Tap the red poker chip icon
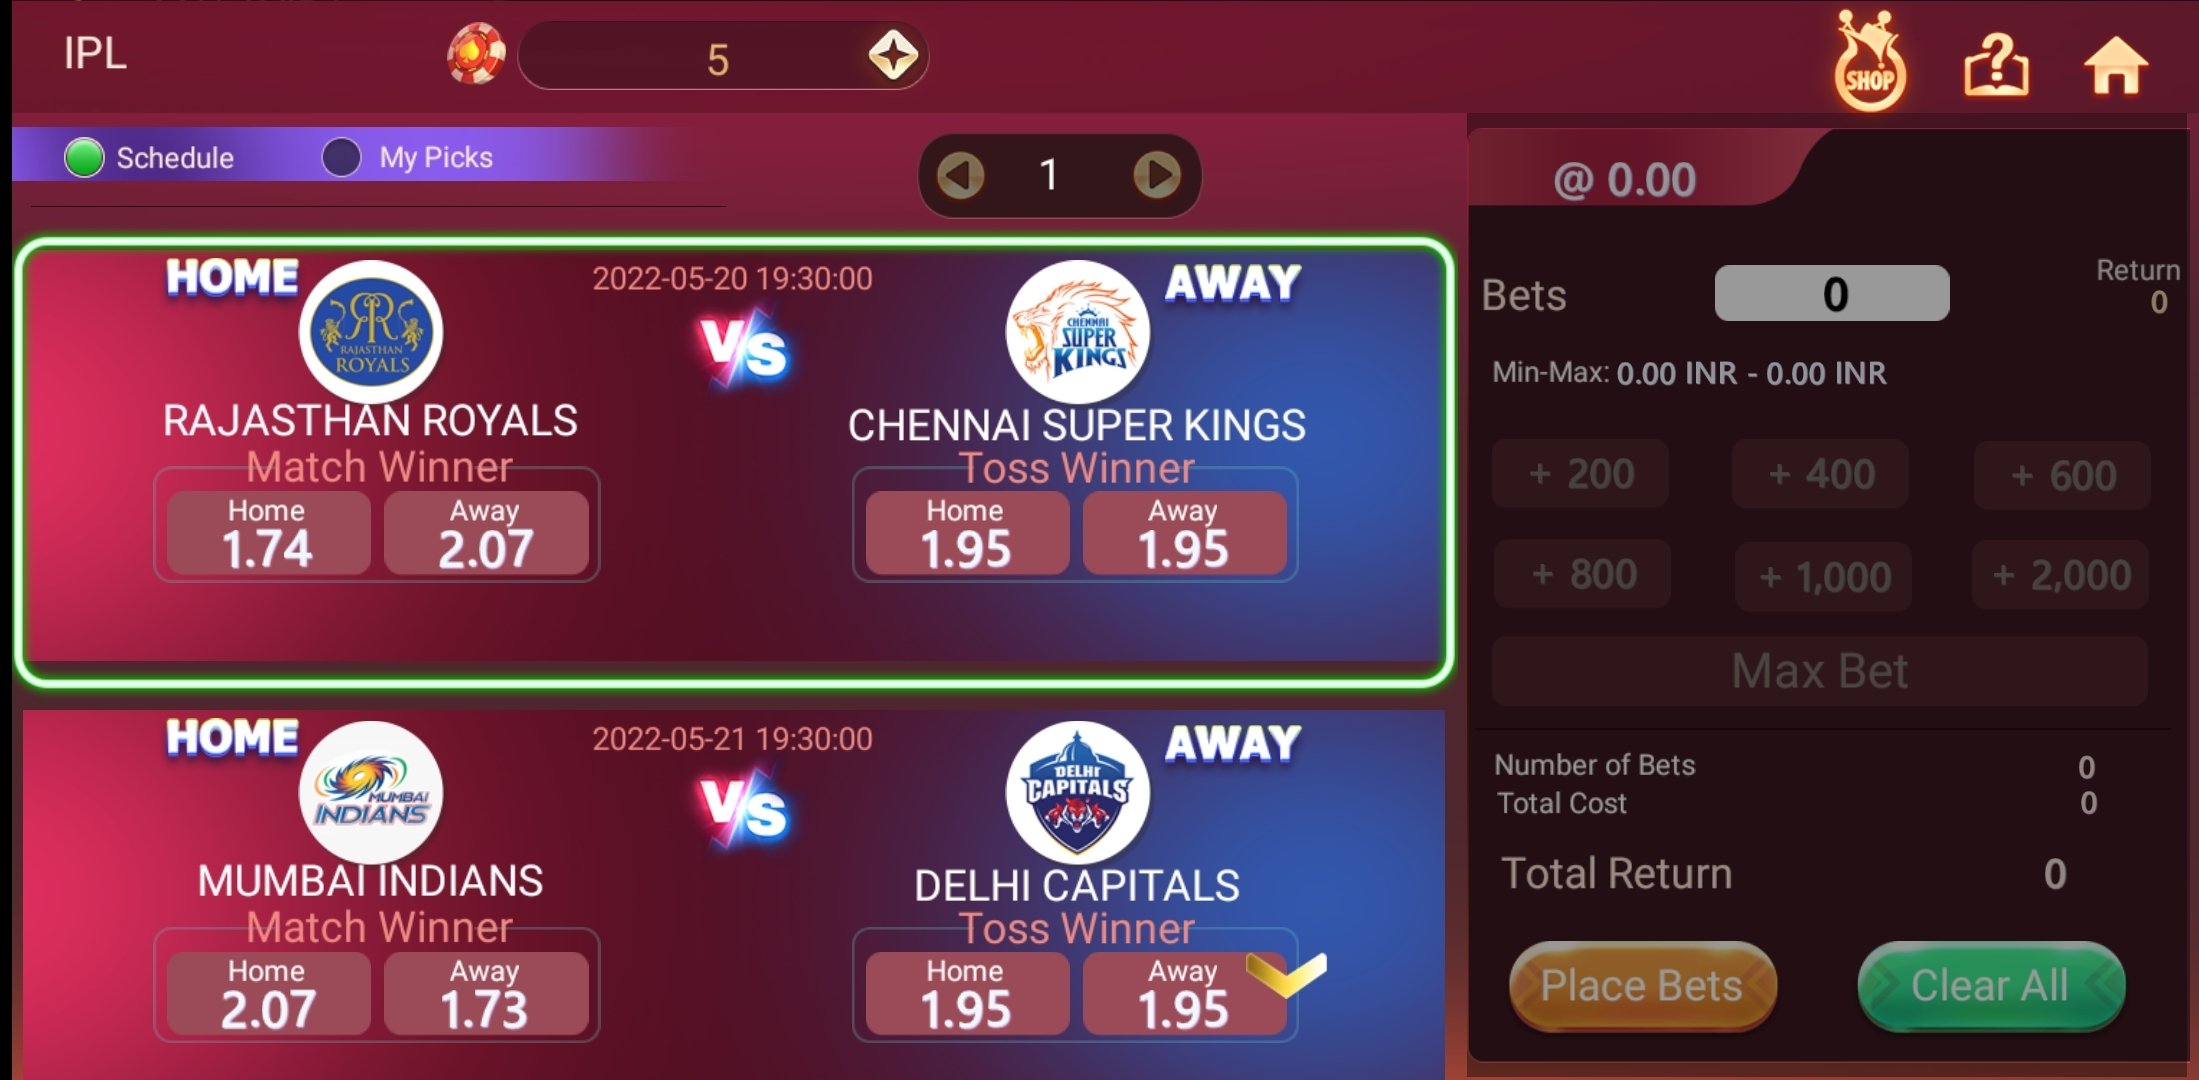 click(x=476, y=55)
